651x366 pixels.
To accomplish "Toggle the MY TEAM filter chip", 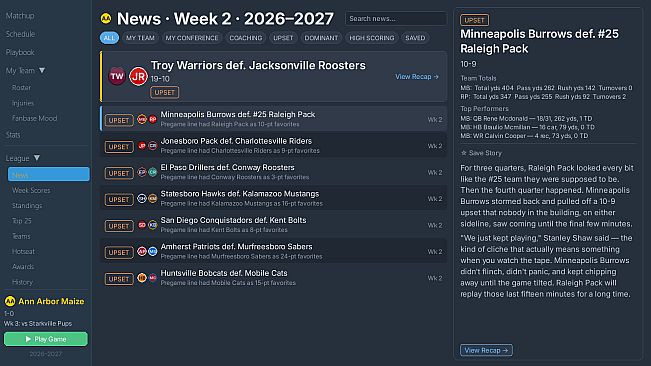I will [x=140, y=38].
